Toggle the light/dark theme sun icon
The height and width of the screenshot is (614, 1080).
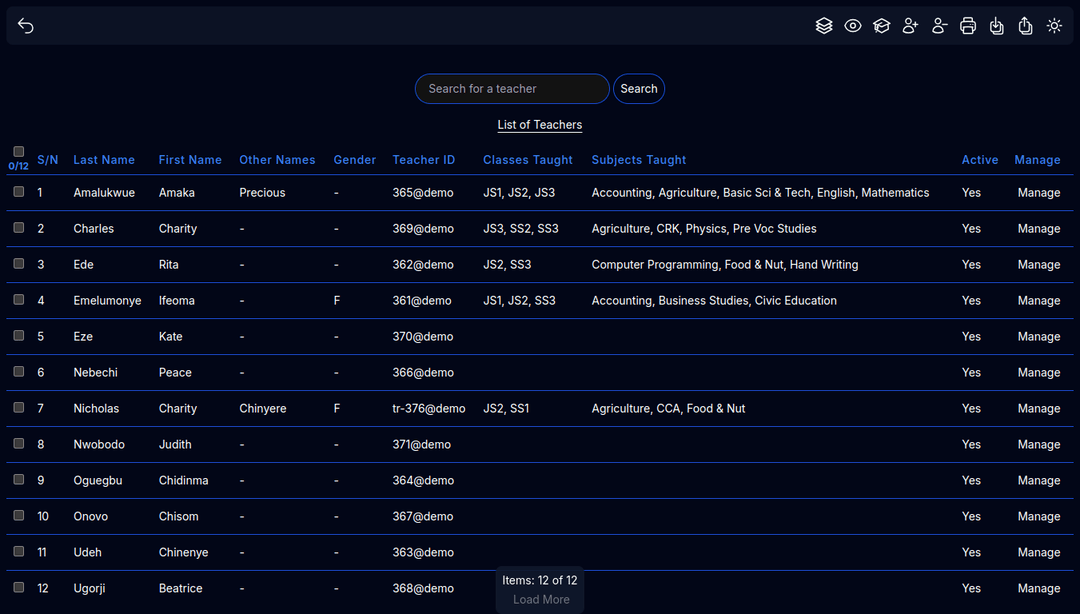click(1054, 26)
